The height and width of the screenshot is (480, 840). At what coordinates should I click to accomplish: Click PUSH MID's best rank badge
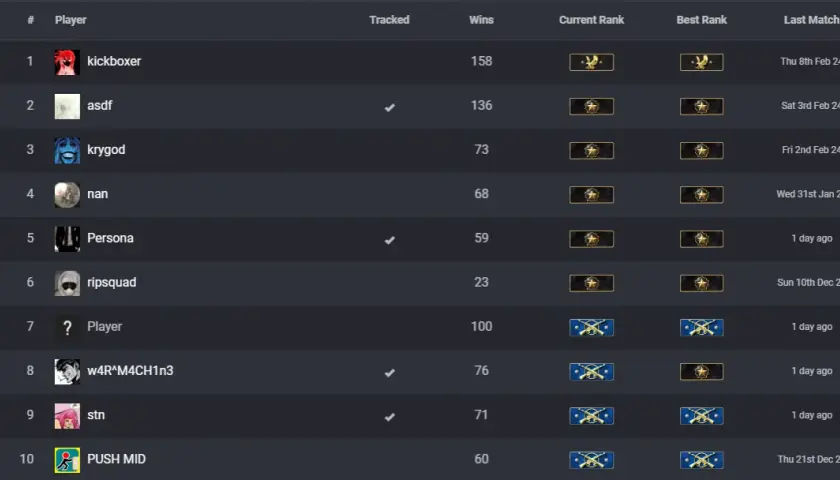[702, 460]
